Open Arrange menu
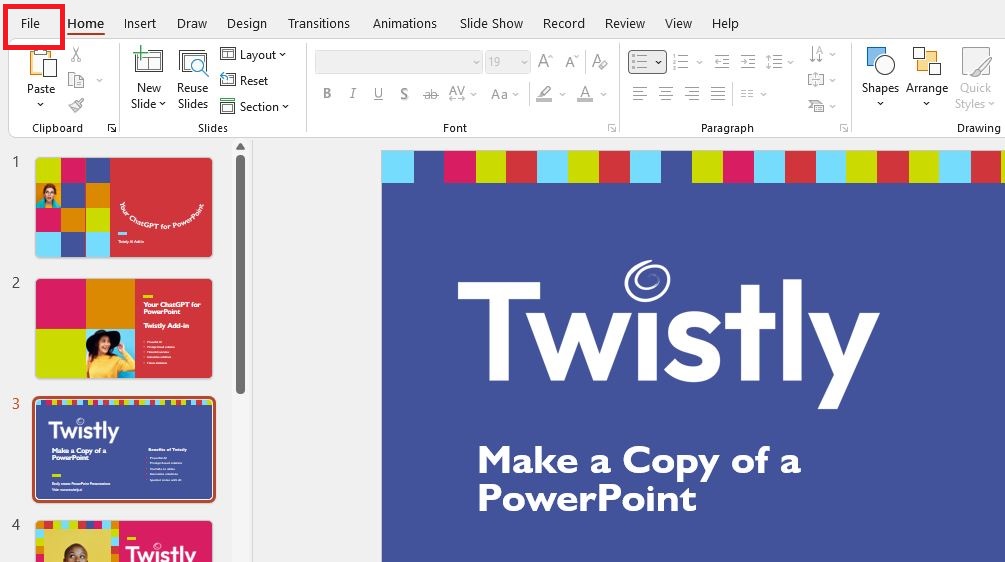Image resolution: width=1005 pixels, height=562 pixels. coord(927,77)
